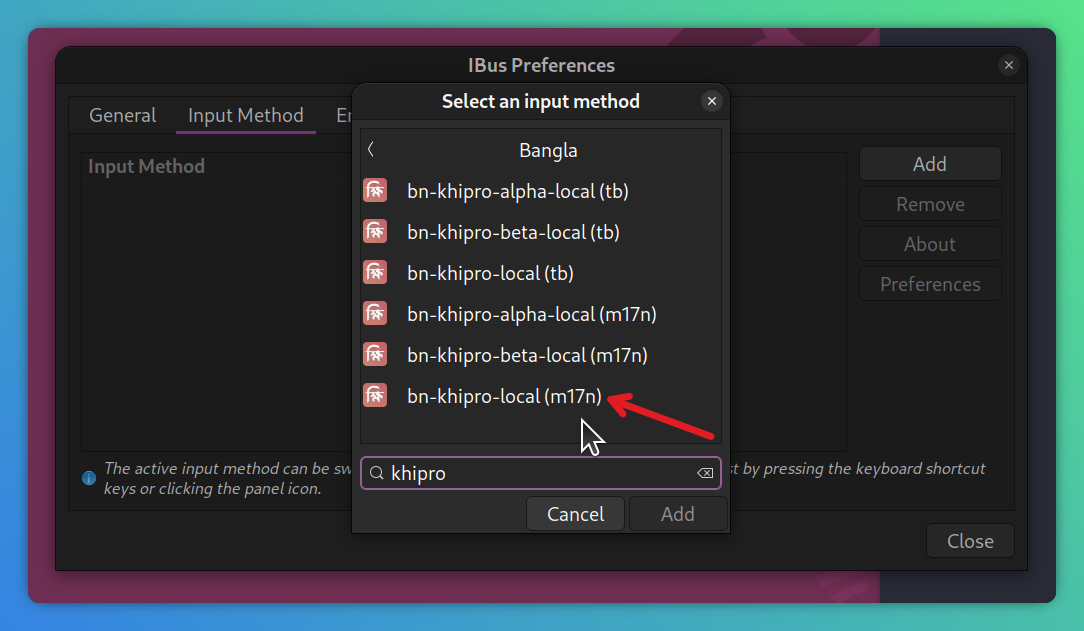The height and width of the screenshot is (631, 1084).
Task: Open the Input Method tab
Action: coord(245,115)
